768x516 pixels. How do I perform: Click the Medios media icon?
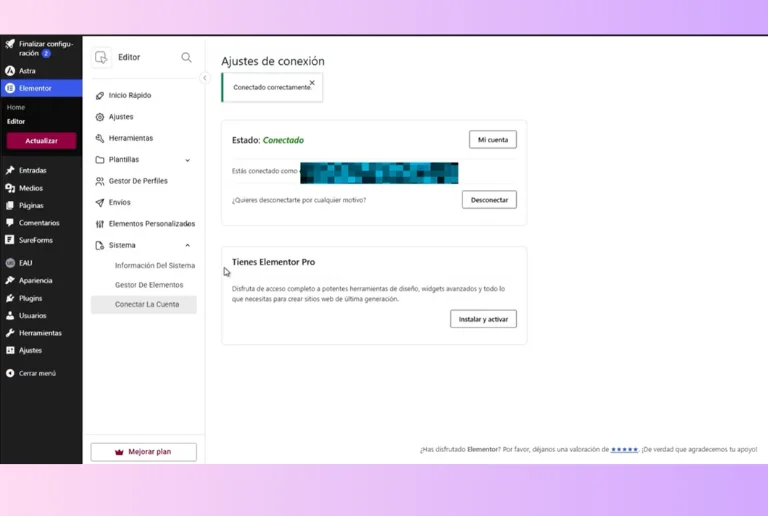click(x=10, y=188)
